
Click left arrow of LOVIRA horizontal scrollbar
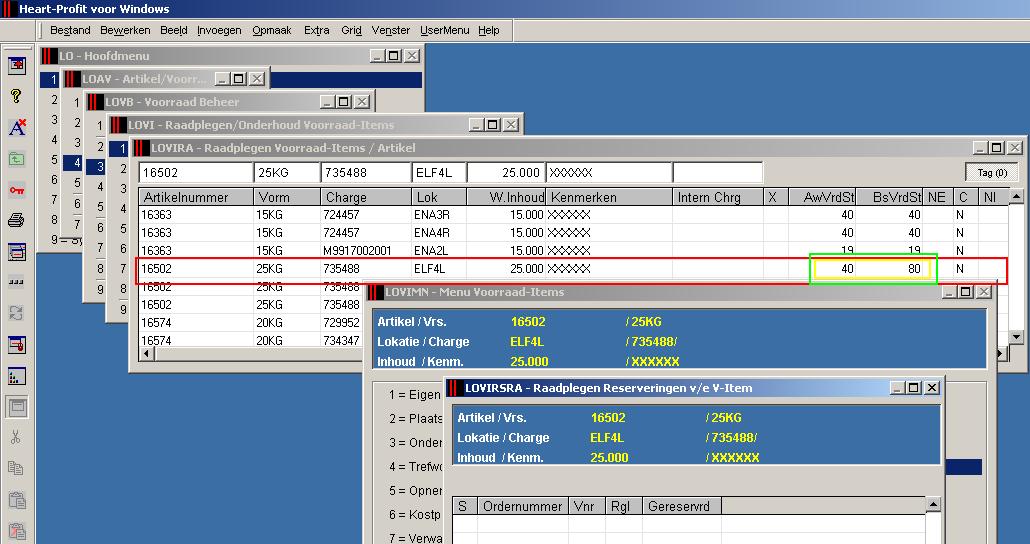coord(147,353)
